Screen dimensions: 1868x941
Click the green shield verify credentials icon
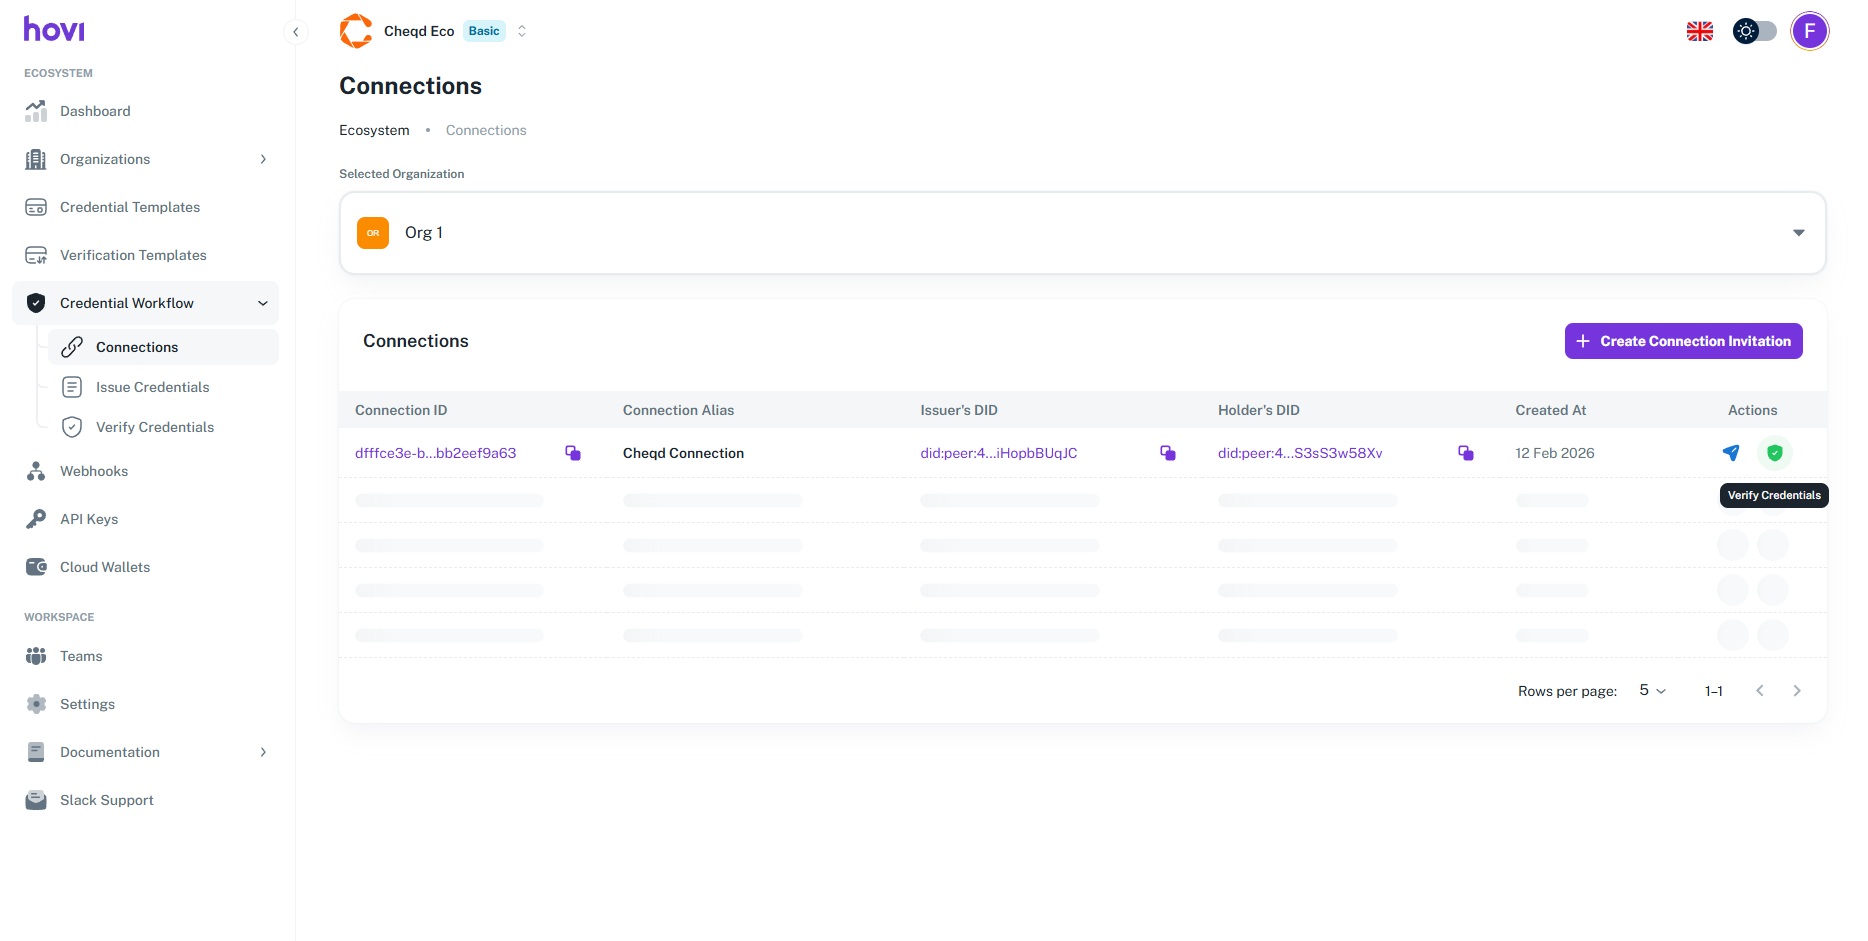click(1774, 453)
